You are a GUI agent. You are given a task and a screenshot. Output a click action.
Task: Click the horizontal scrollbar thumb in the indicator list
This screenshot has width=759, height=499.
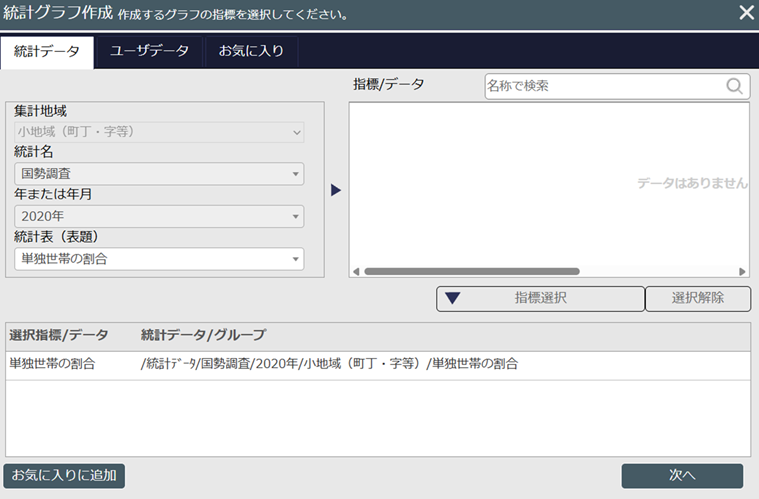[x=470, y=271]
